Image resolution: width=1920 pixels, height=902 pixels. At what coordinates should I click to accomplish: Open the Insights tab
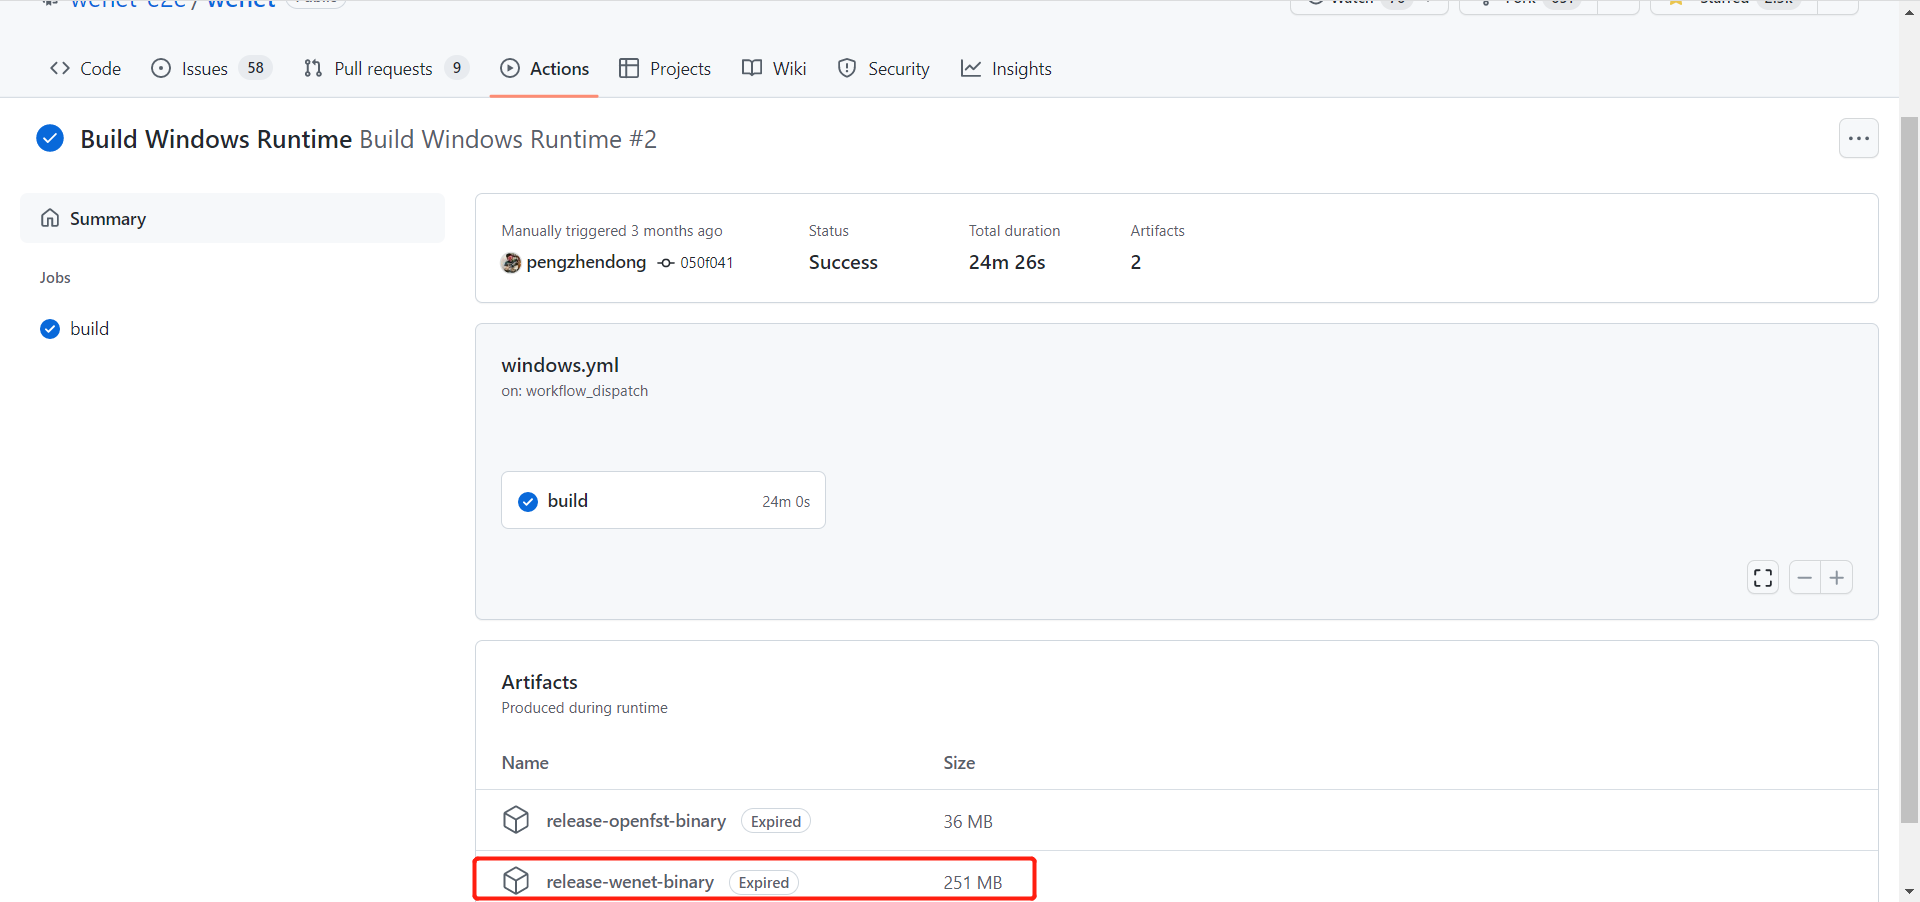(1006, 68)
